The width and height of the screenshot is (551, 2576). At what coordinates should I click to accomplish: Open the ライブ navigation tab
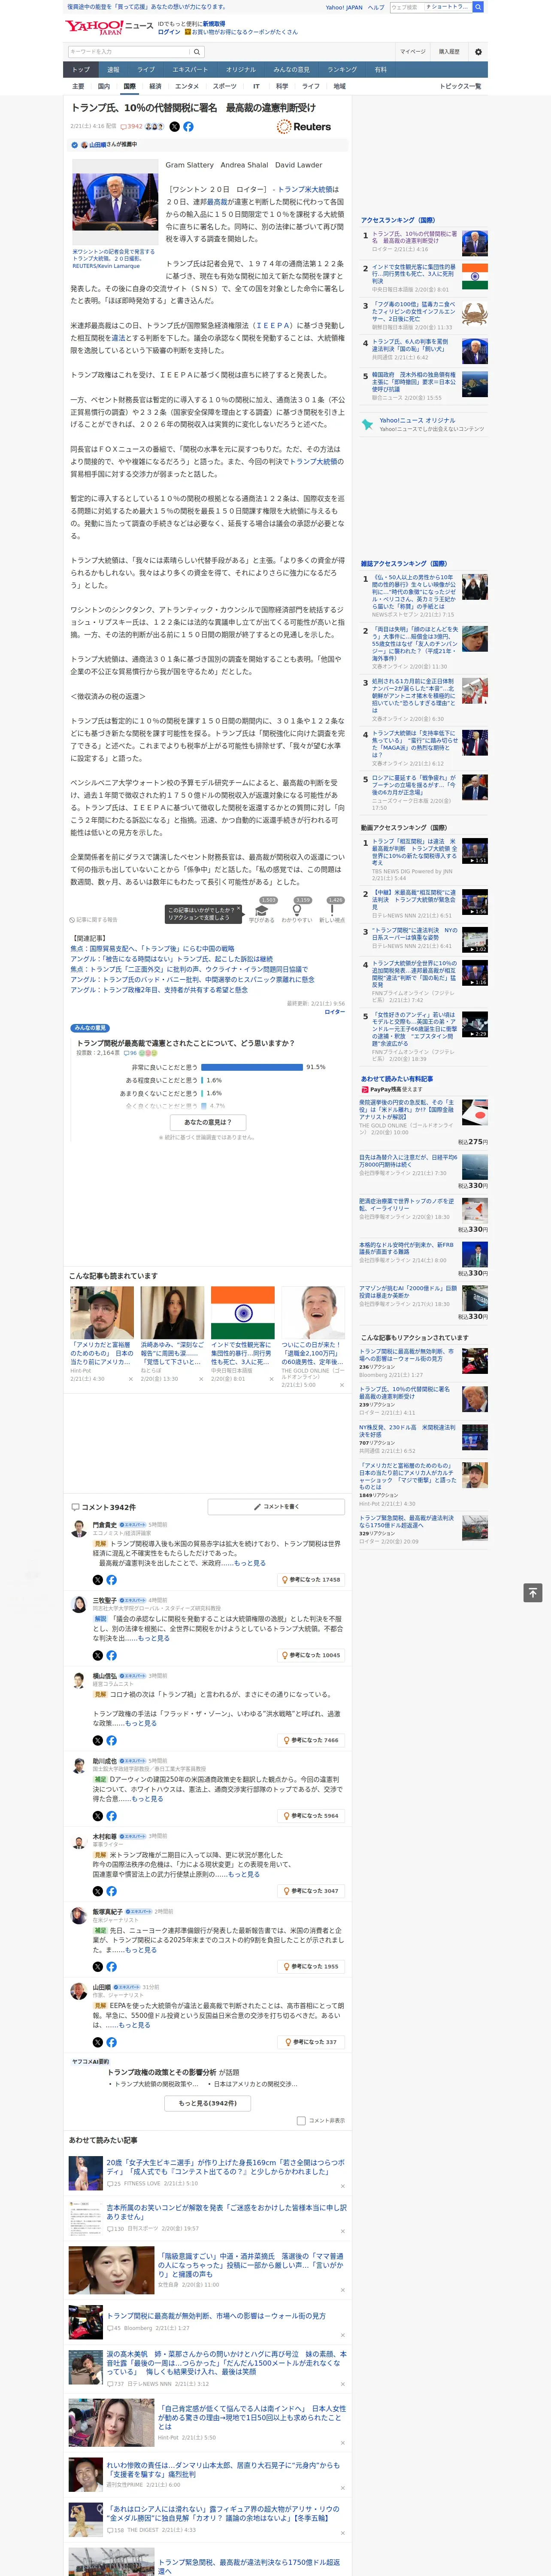tap(146, 70)
